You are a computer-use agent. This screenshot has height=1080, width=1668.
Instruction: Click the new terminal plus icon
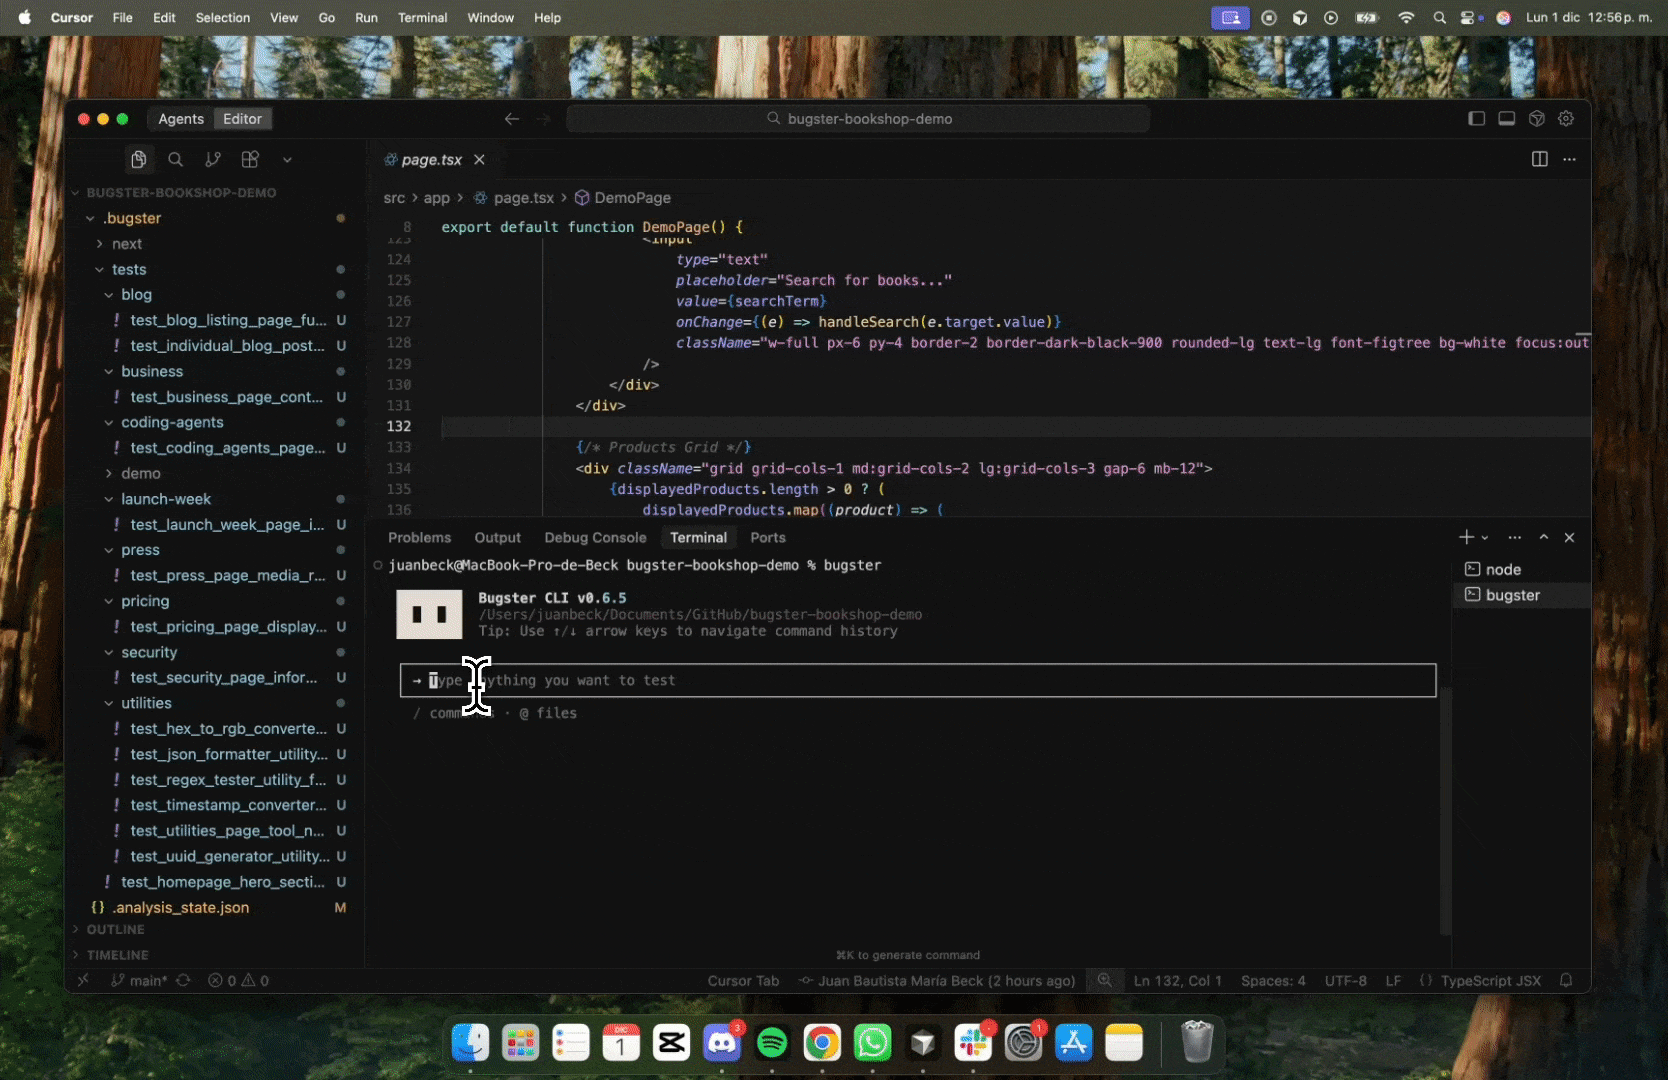tap(1466, 538)
